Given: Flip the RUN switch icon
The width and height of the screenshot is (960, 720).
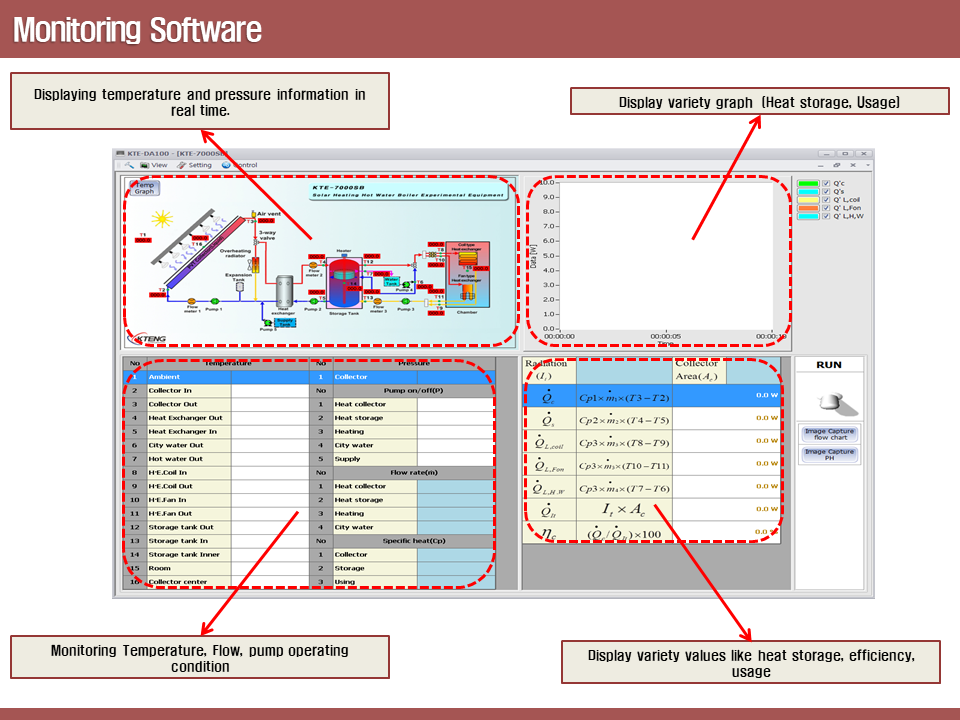Looking at the screenshot, I should [x=829, y=401].
